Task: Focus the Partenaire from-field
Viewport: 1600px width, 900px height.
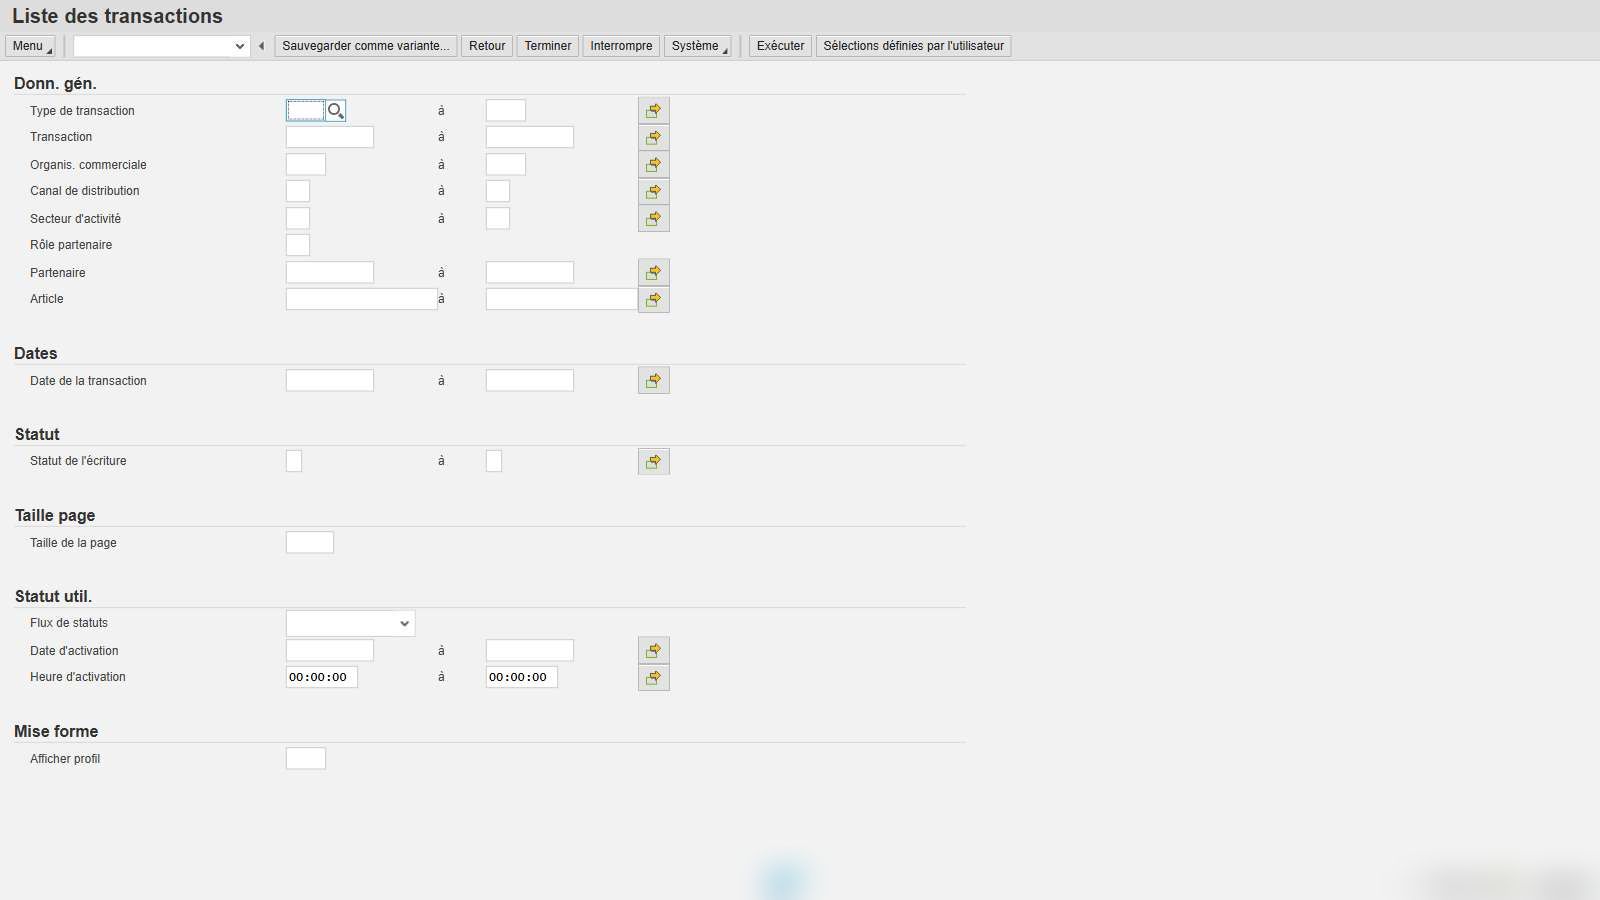Action: 330,272
